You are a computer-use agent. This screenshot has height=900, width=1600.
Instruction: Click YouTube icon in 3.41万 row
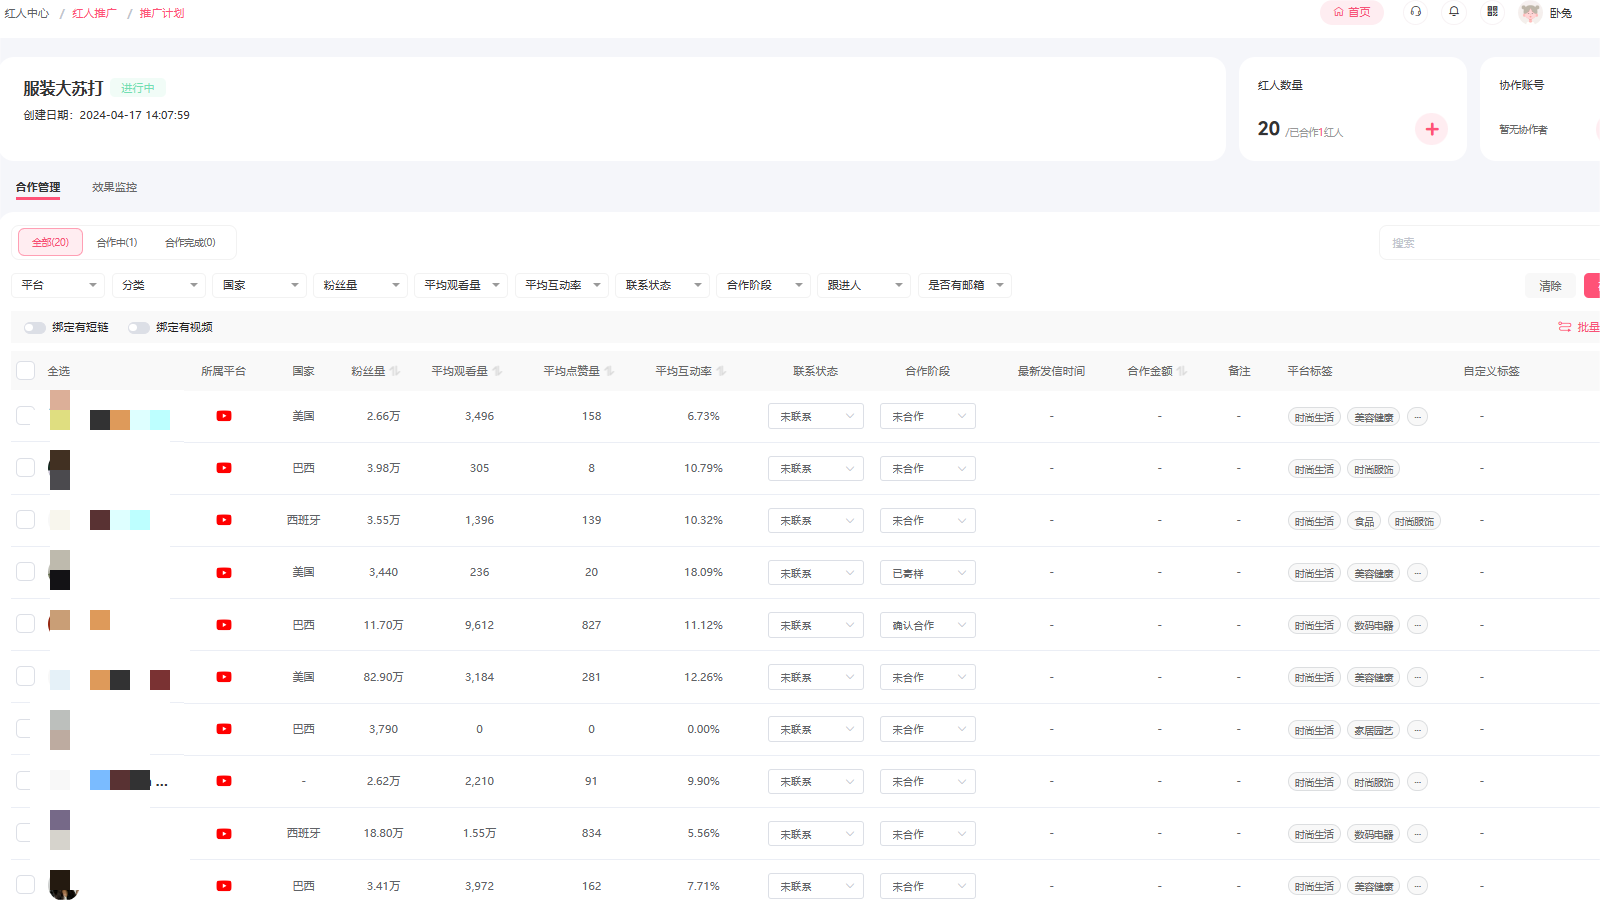coord(224,886)
